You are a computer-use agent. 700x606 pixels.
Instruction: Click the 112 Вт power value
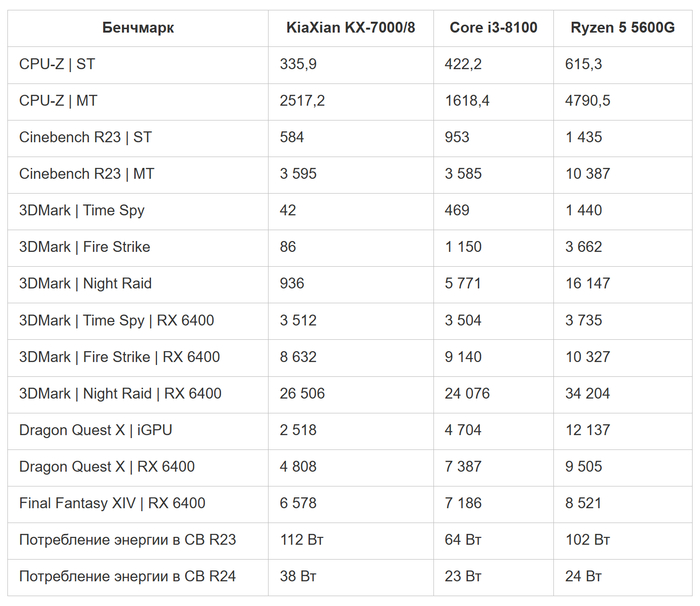coord(302,540)
